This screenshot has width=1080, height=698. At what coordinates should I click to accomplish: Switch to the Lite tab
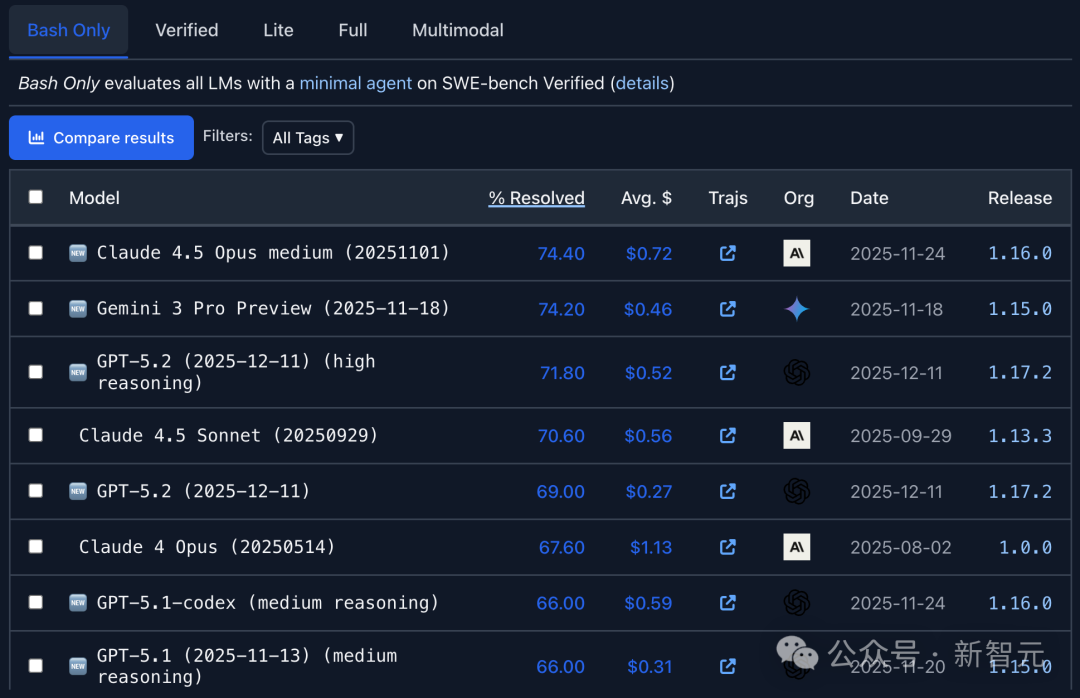(278, 30)
